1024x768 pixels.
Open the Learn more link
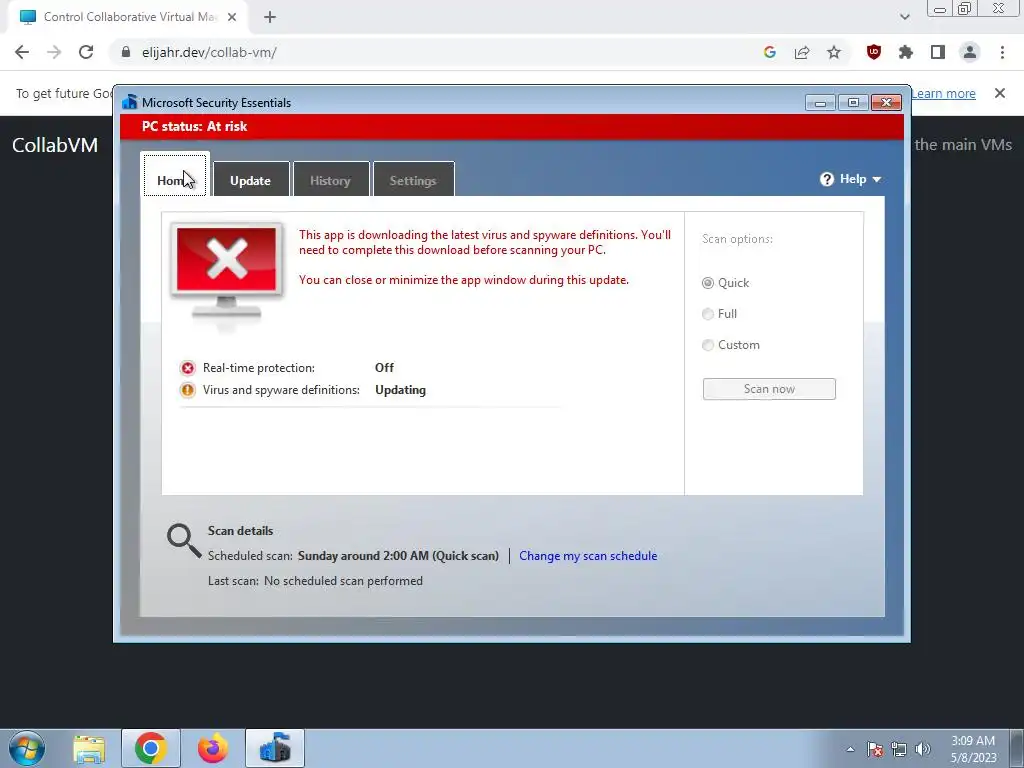coord(943,93)
